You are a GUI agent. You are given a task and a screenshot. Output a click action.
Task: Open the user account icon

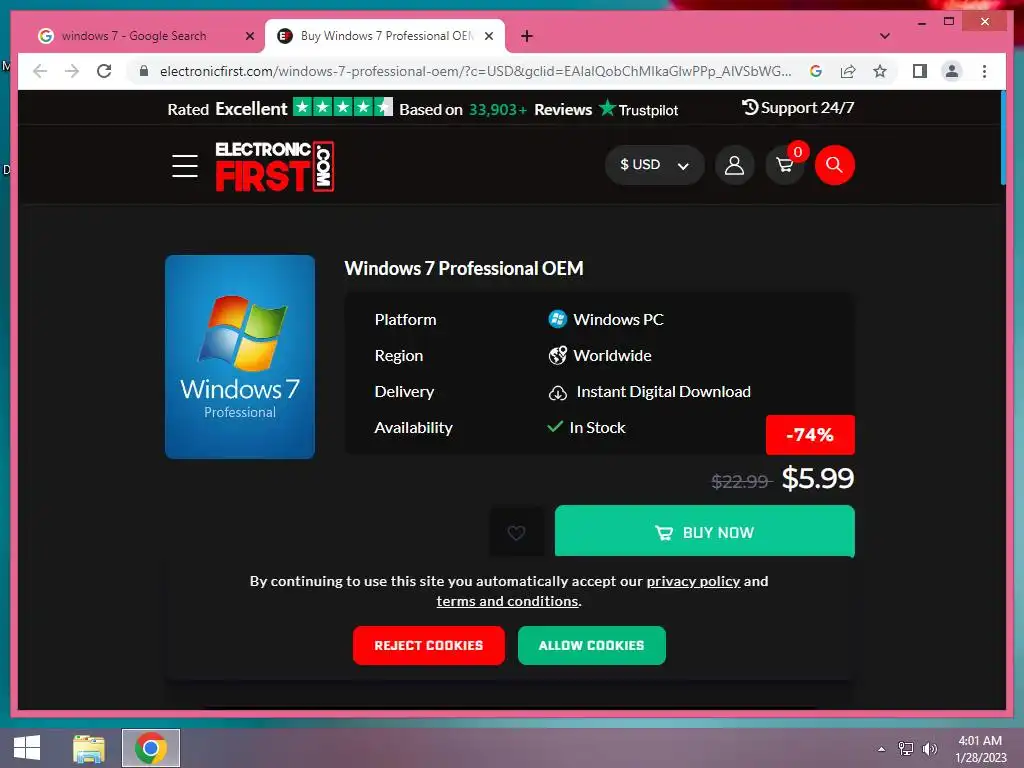point(735,165)
